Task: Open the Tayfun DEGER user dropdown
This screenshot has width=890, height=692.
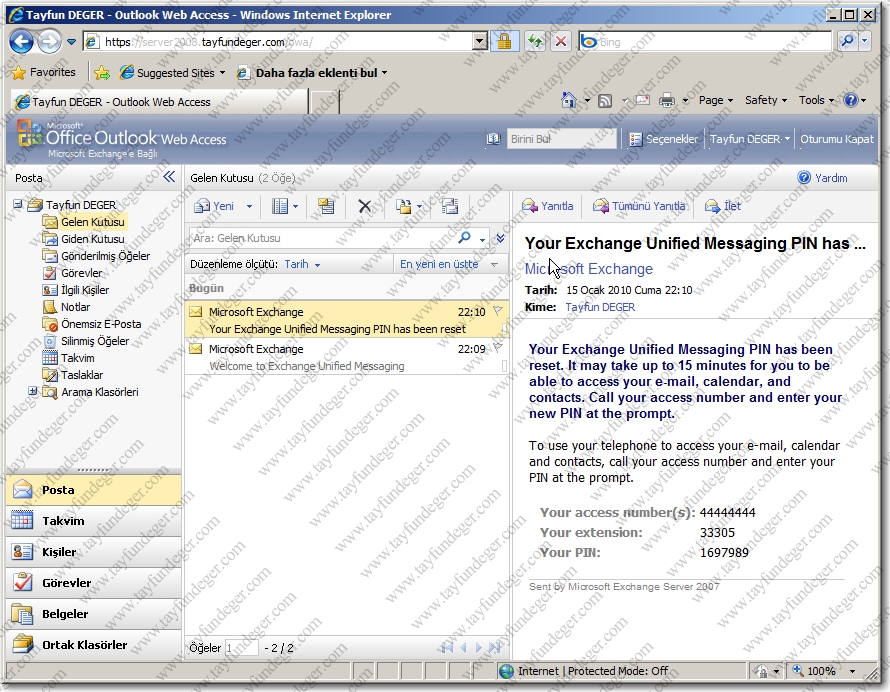Action: [x=750, y=139]
